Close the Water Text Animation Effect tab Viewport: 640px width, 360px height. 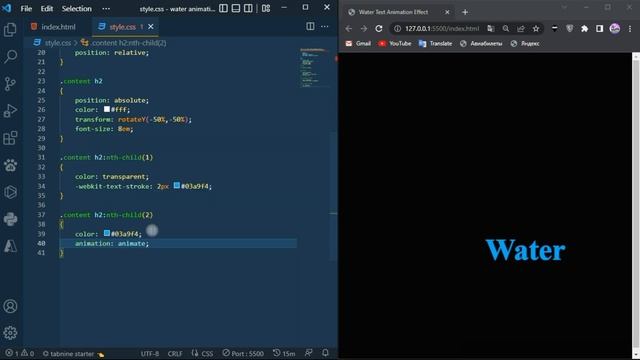[447, 12]
